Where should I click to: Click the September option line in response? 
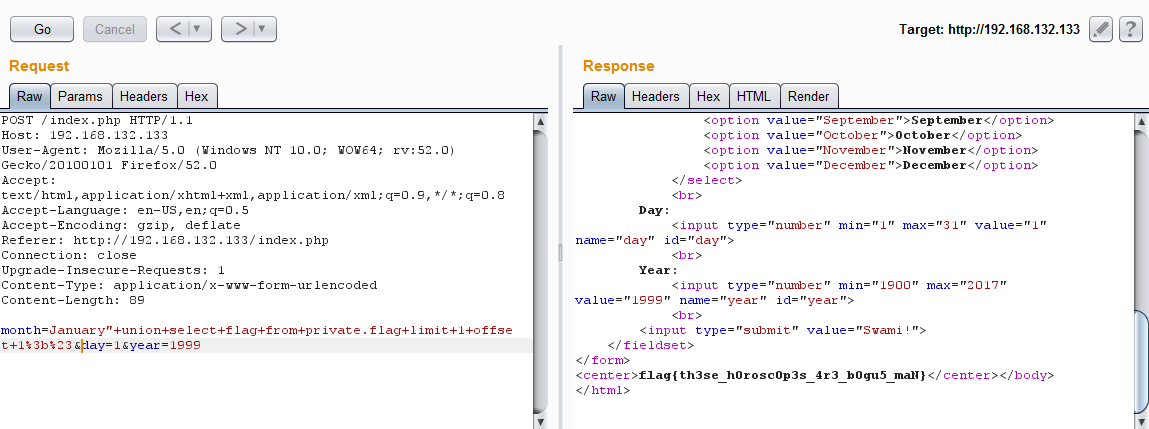tap(879, 120)
